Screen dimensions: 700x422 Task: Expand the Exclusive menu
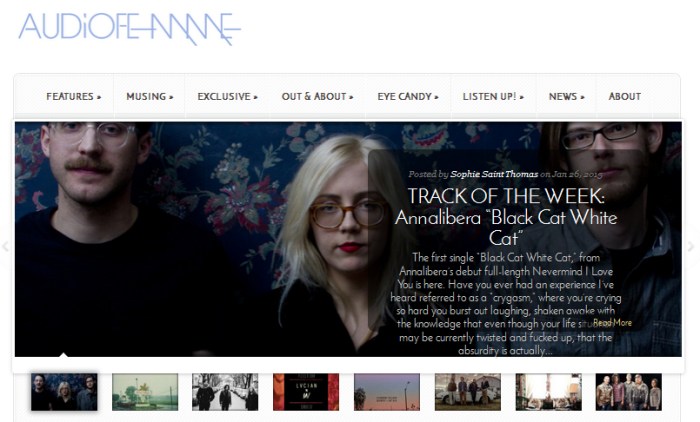tap(228, 96)
